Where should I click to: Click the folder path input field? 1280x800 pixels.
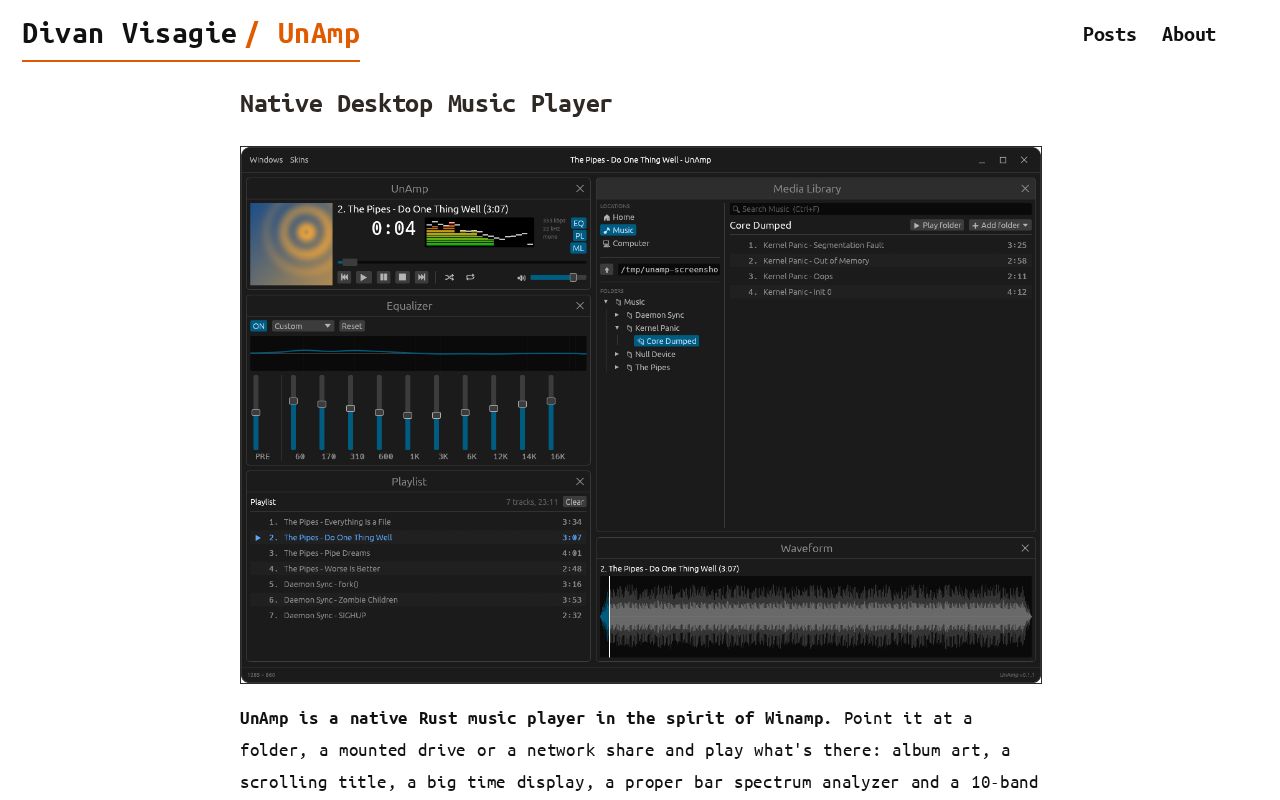[668, 269]
